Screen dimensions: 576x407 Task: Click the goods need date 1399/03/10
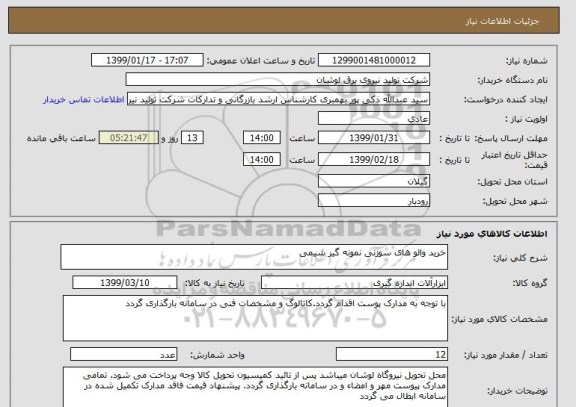125,282
